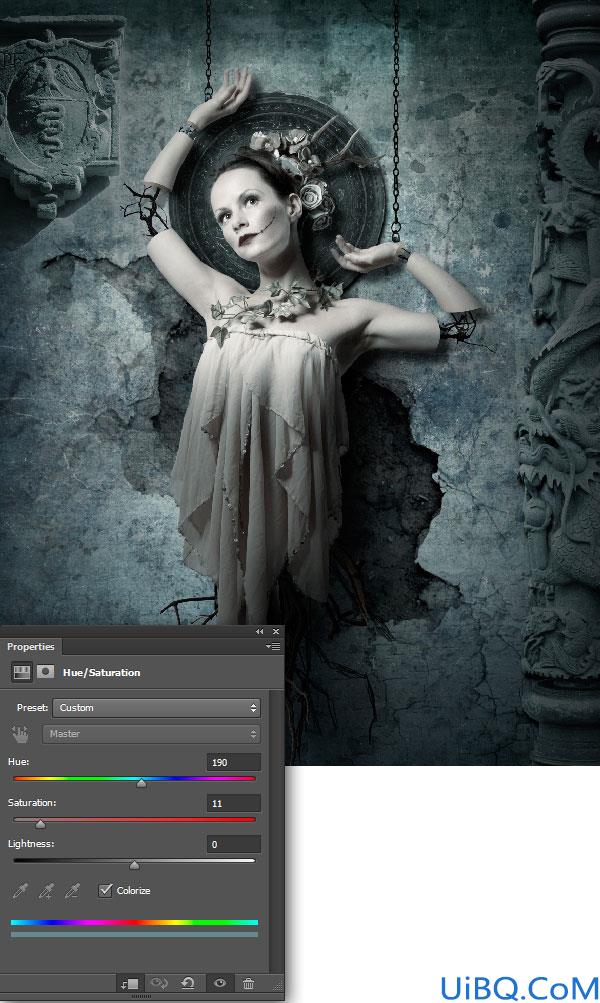The image size is (600, 1003).
Task: Open the Master channel dropdown
Action: [151, 734]
